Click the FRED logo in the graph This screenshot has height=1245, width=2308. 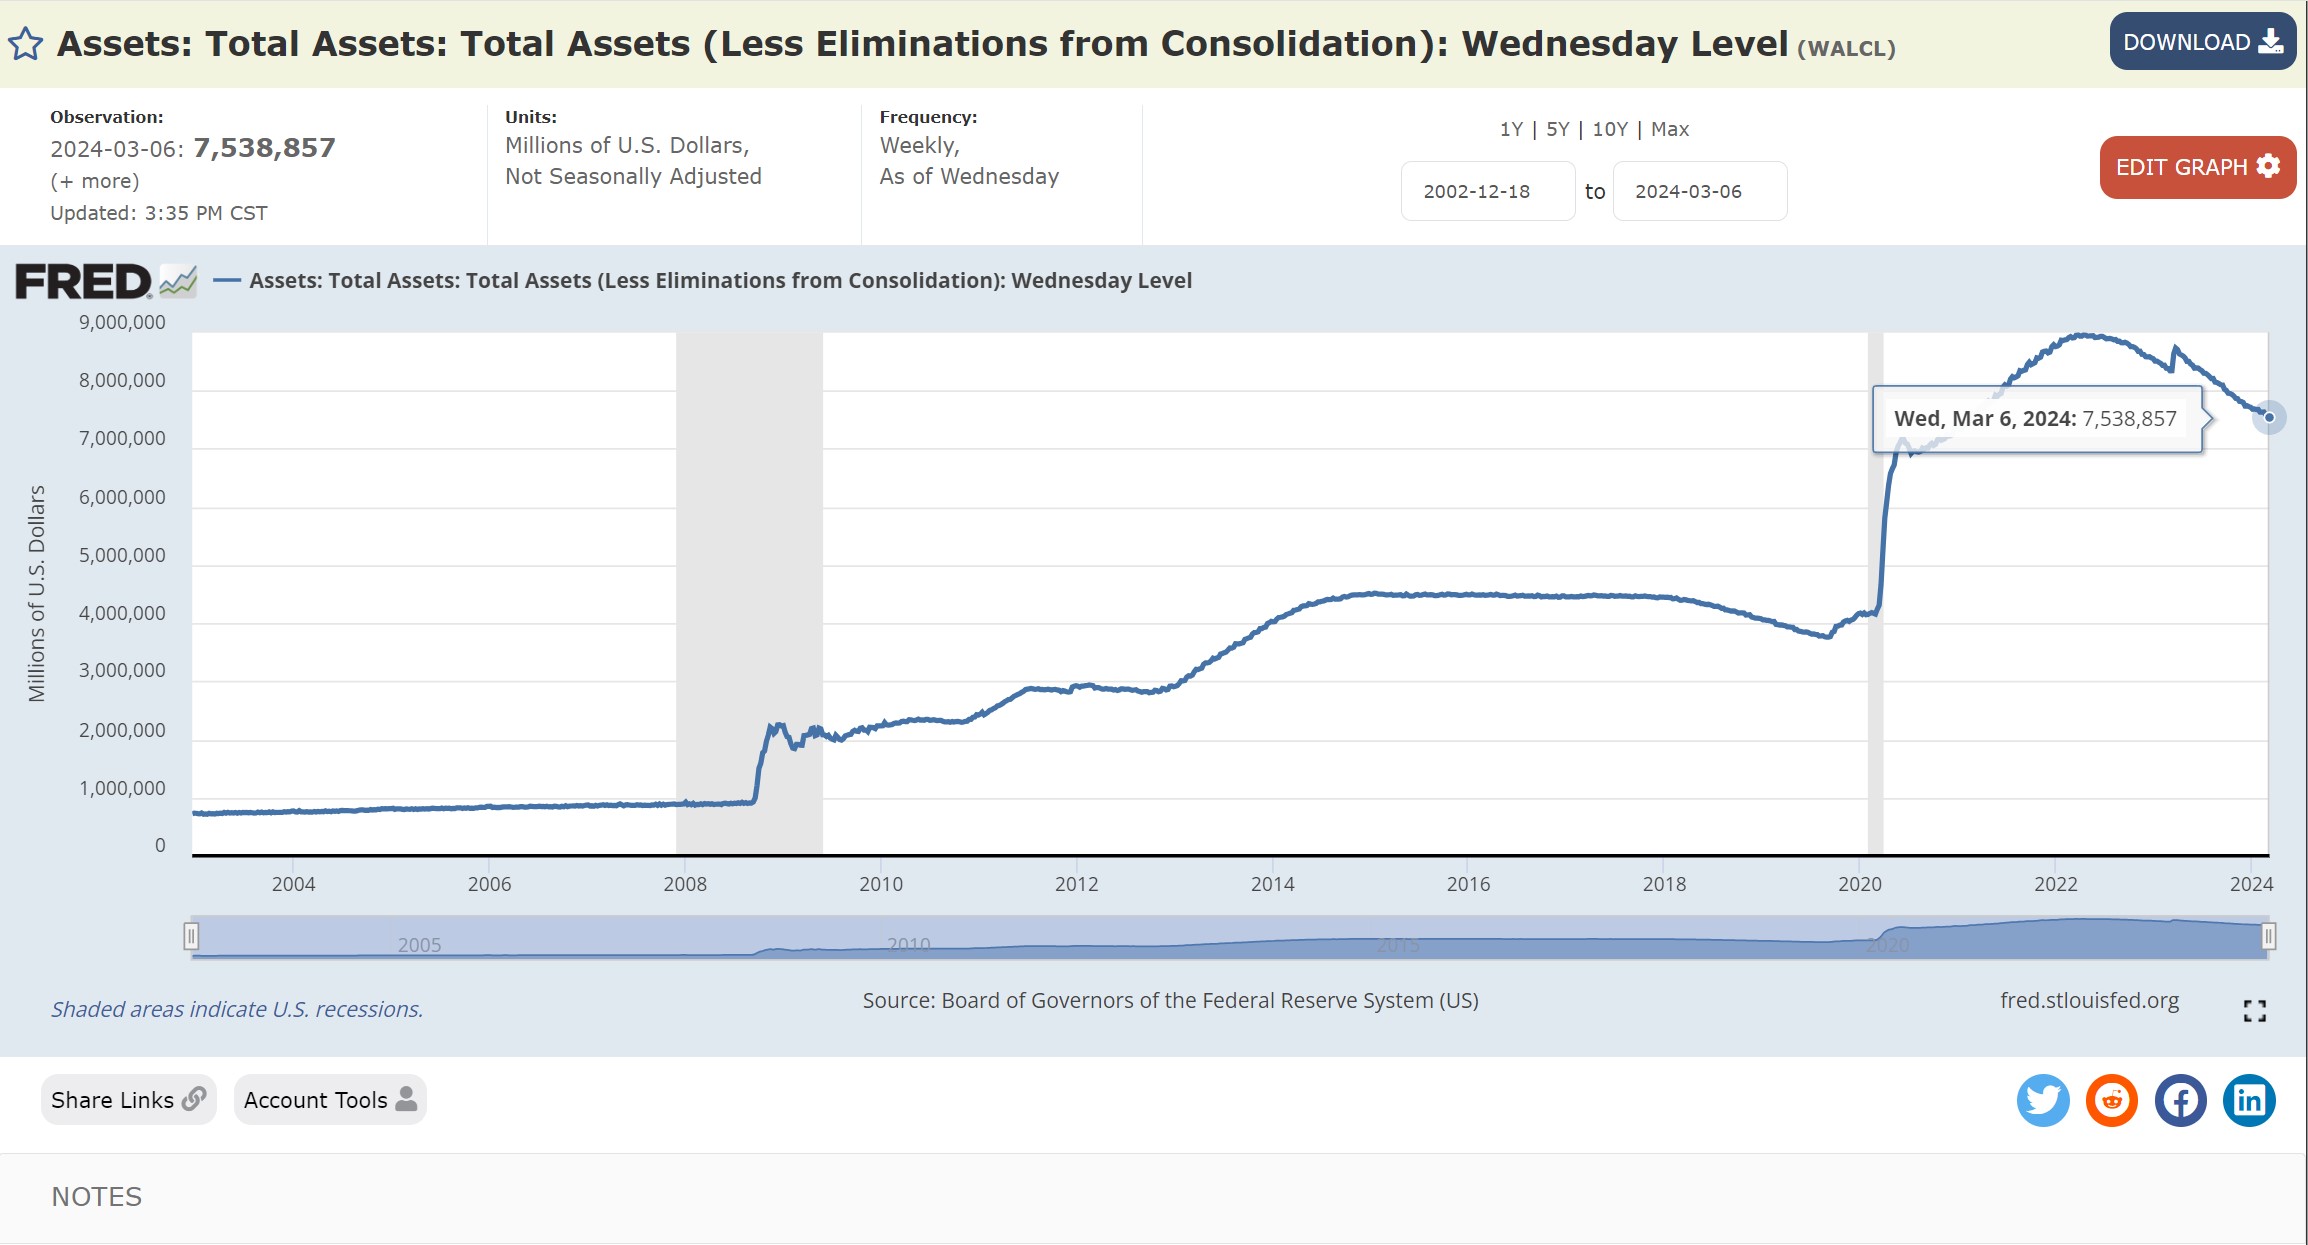(106, 281)
